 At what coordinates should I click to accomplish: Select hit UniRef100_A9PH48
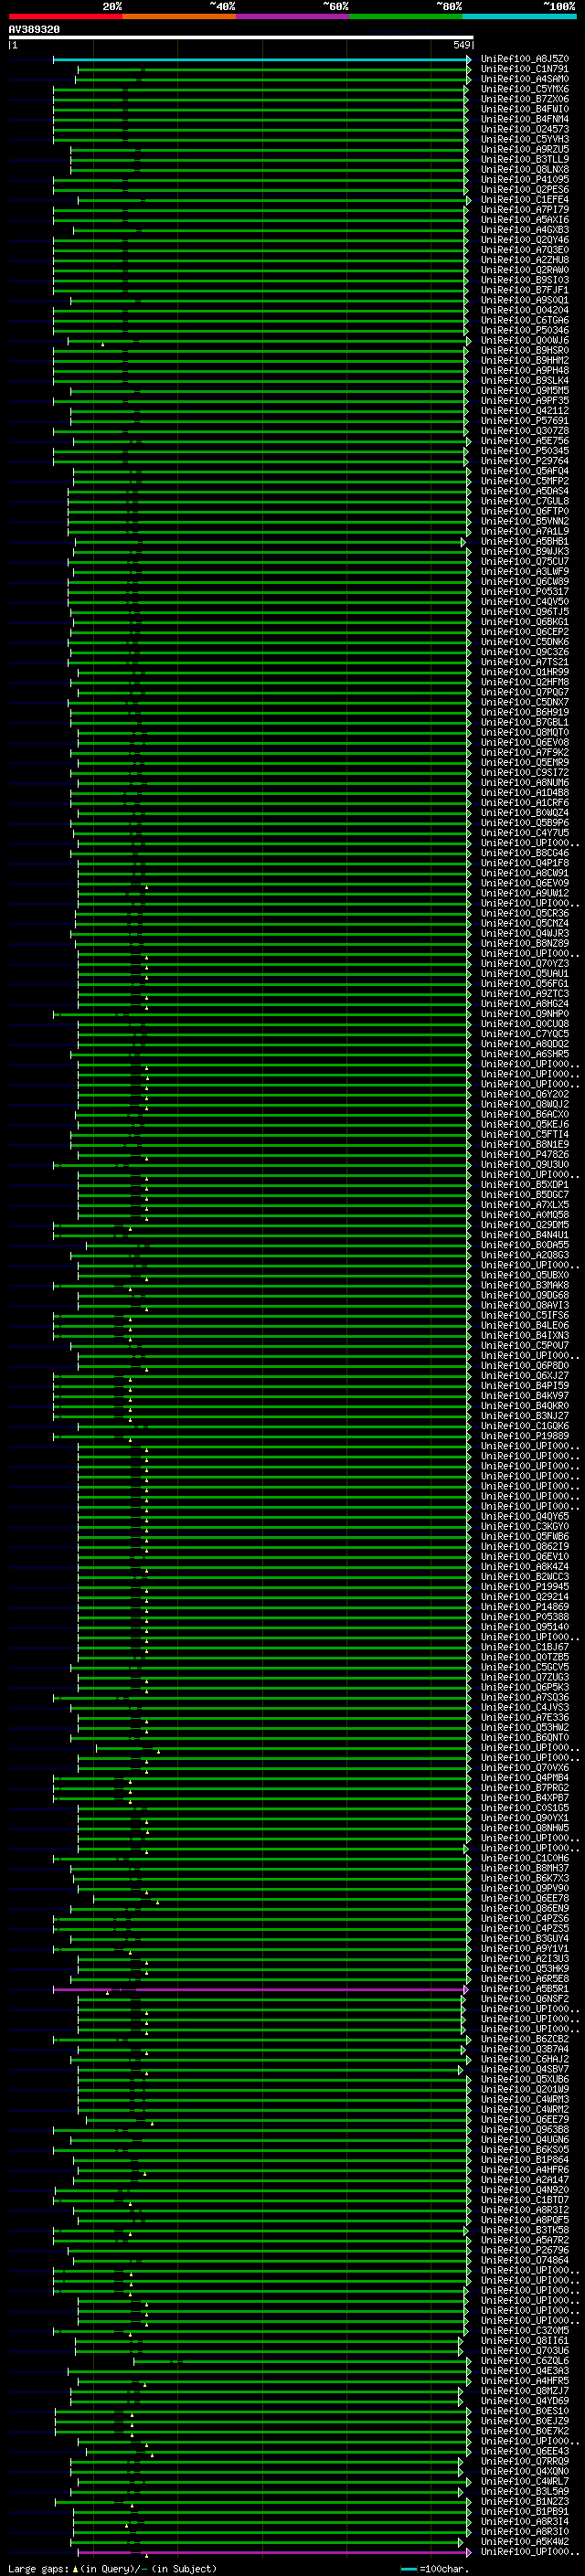(525, 371)
